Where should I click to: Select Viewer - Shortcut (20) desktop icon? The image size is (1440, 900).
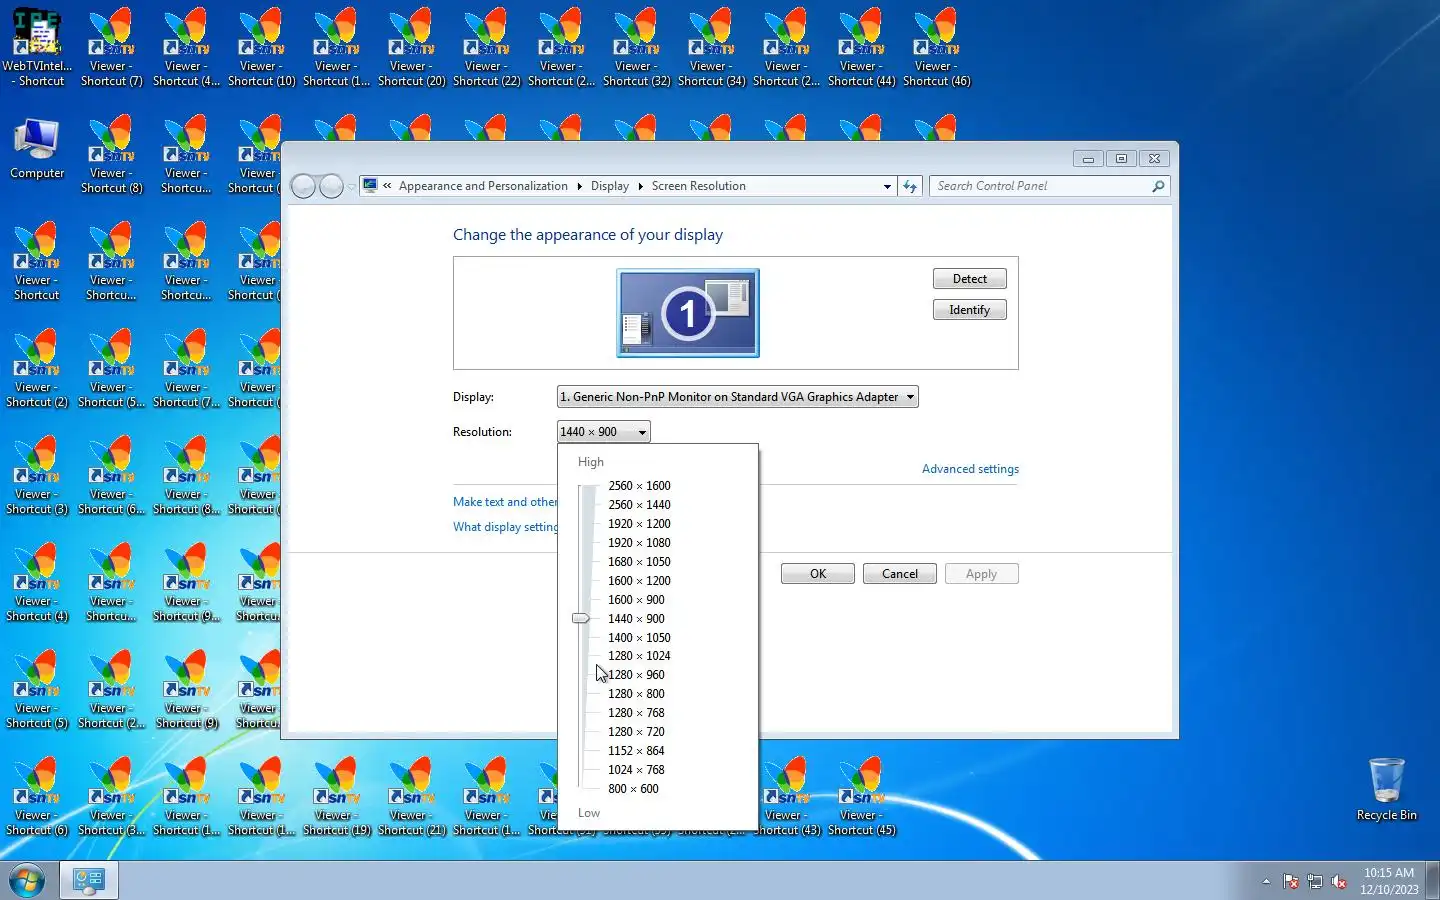coord(411,47)
